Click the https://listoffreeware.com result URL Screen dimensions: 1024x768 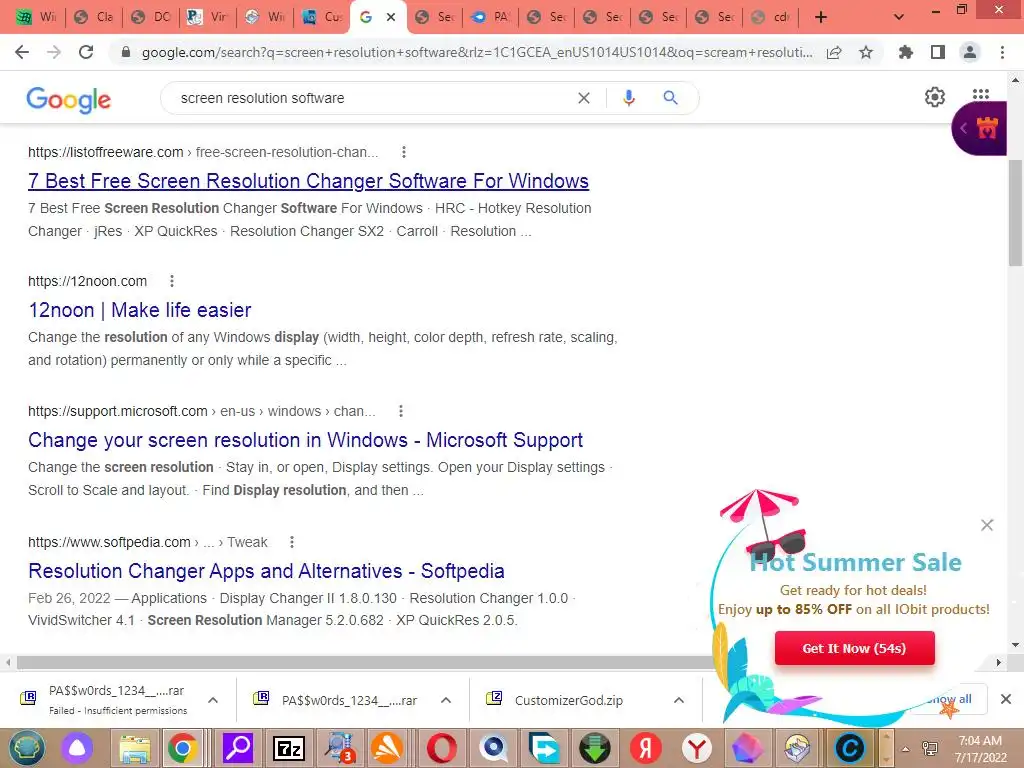point(105,152)
